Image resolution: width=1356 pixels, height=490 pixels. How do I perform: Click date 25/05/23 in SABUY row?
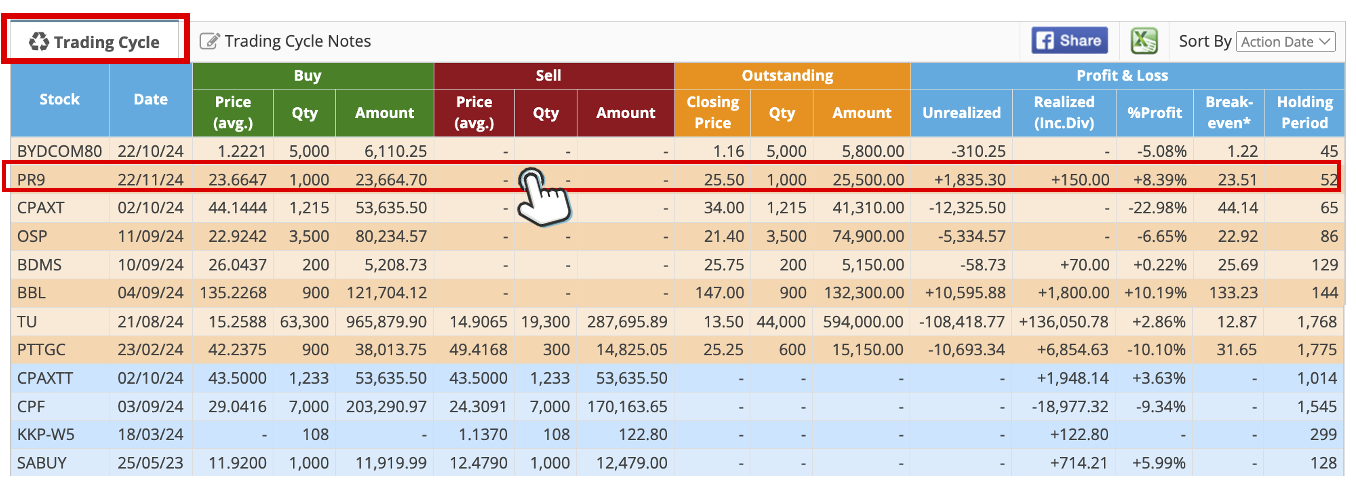(x=150, y=464)
